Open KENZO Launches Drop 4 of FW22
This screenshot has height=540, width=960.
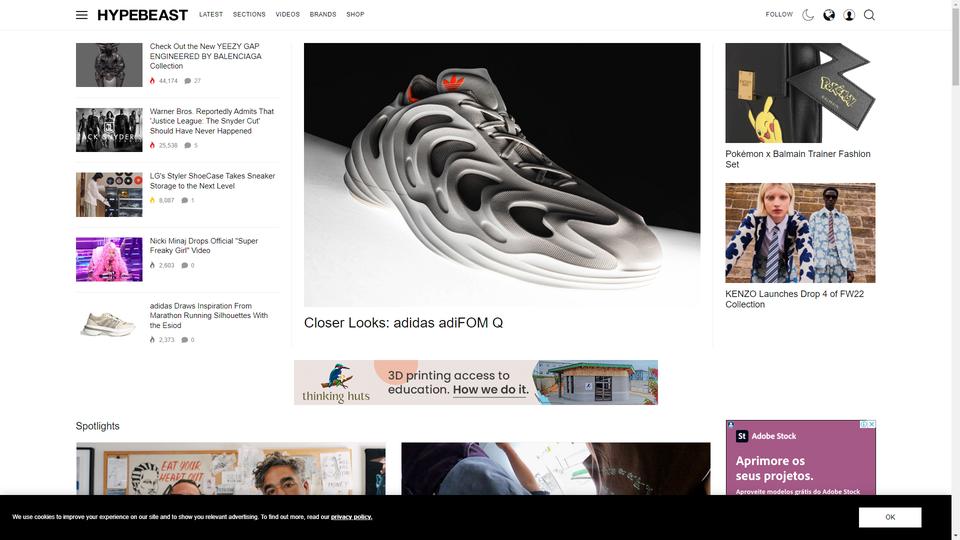[795, 299]
